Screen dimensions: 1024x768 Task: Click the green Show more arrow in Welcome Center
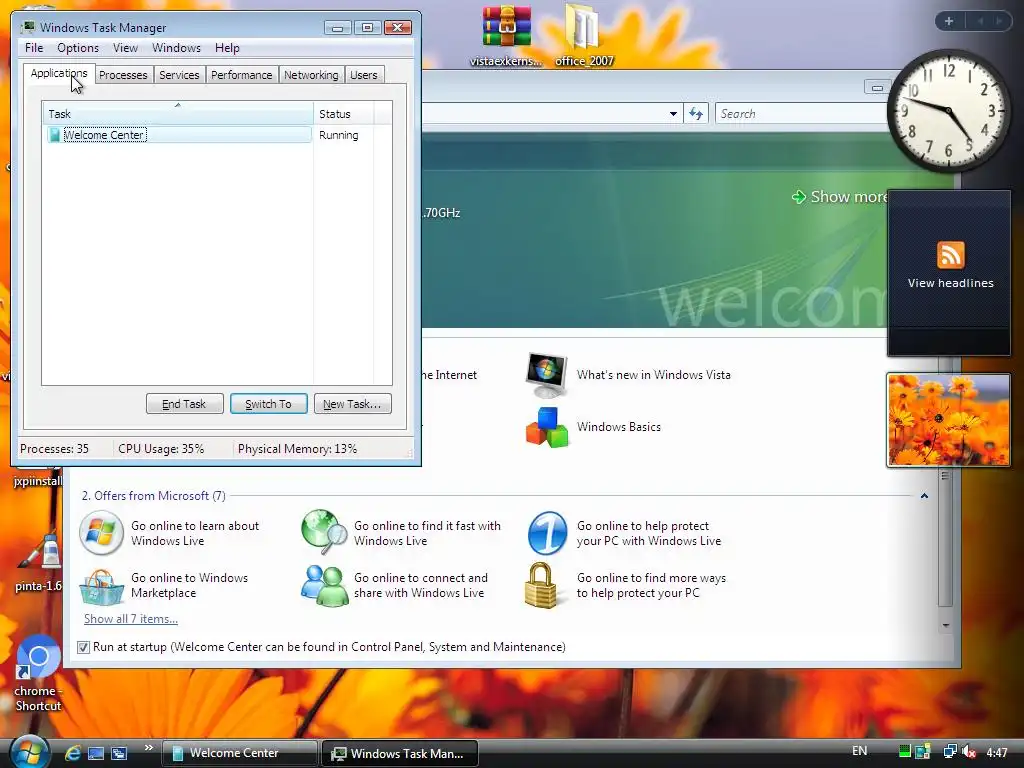(x=799, y=197)
